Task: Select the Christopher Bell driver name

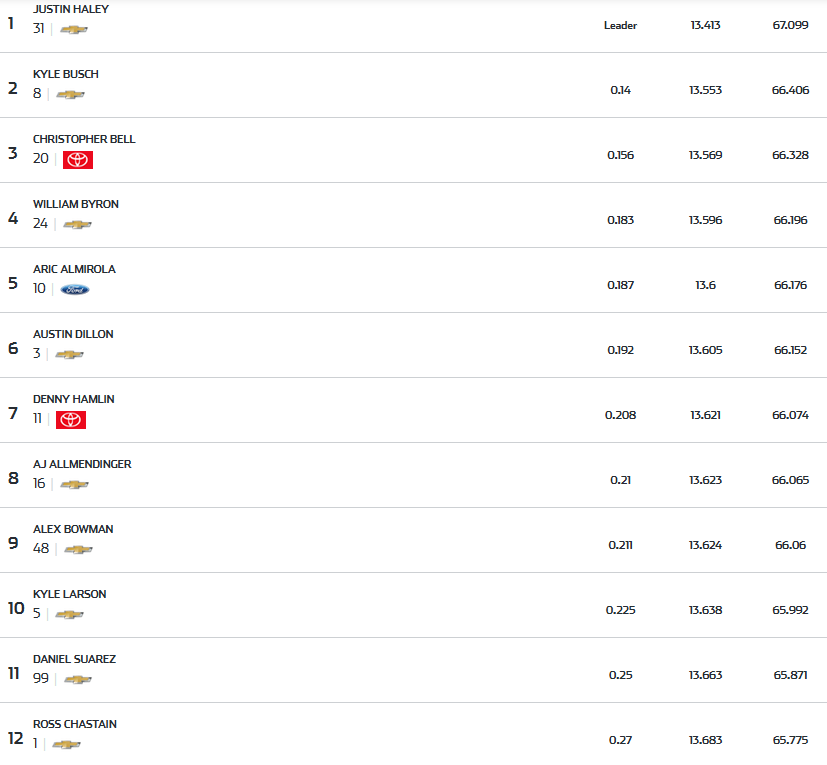Action: 84,139
